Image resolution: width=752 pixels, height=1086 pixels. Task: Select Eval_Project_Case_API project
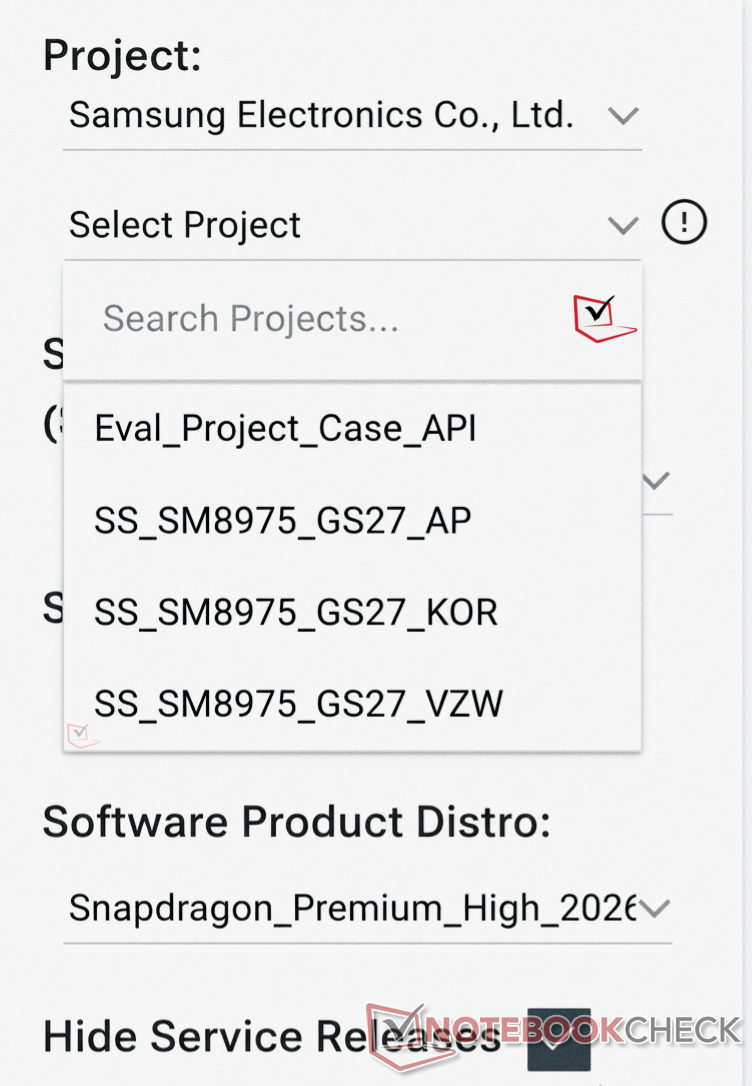[352, 428]
